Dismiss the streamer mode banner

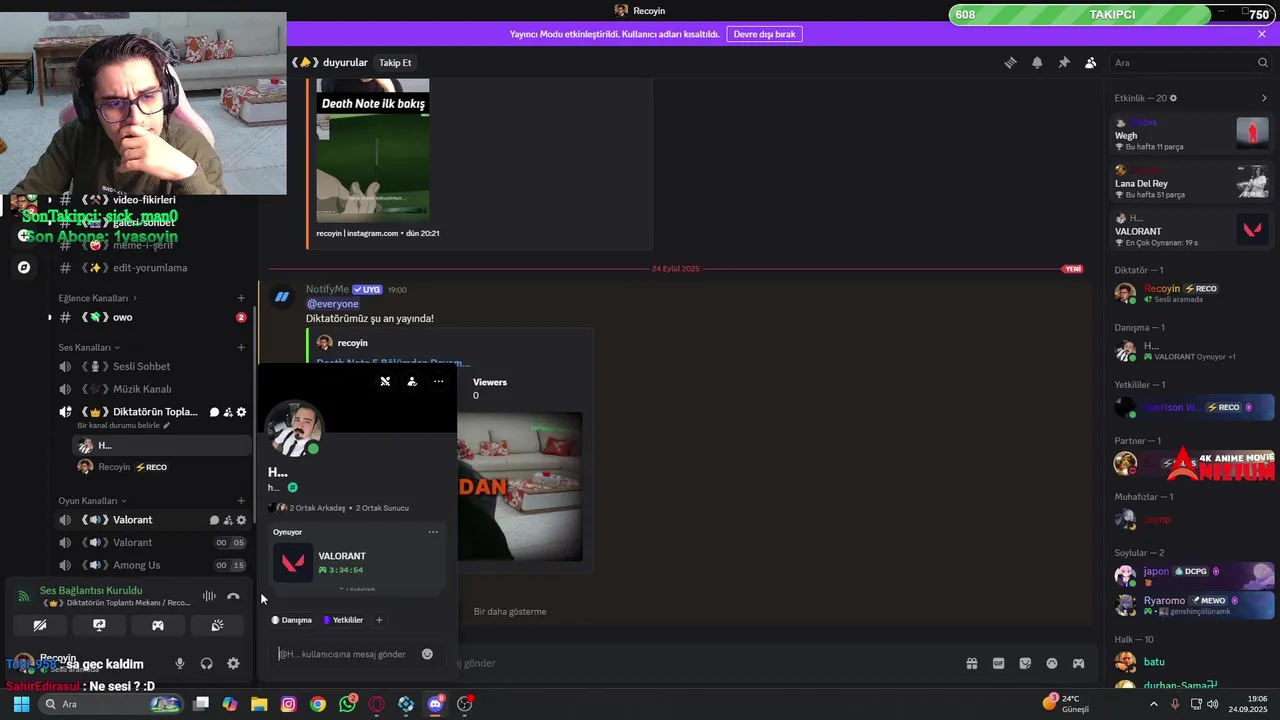tap(1262, 34)
